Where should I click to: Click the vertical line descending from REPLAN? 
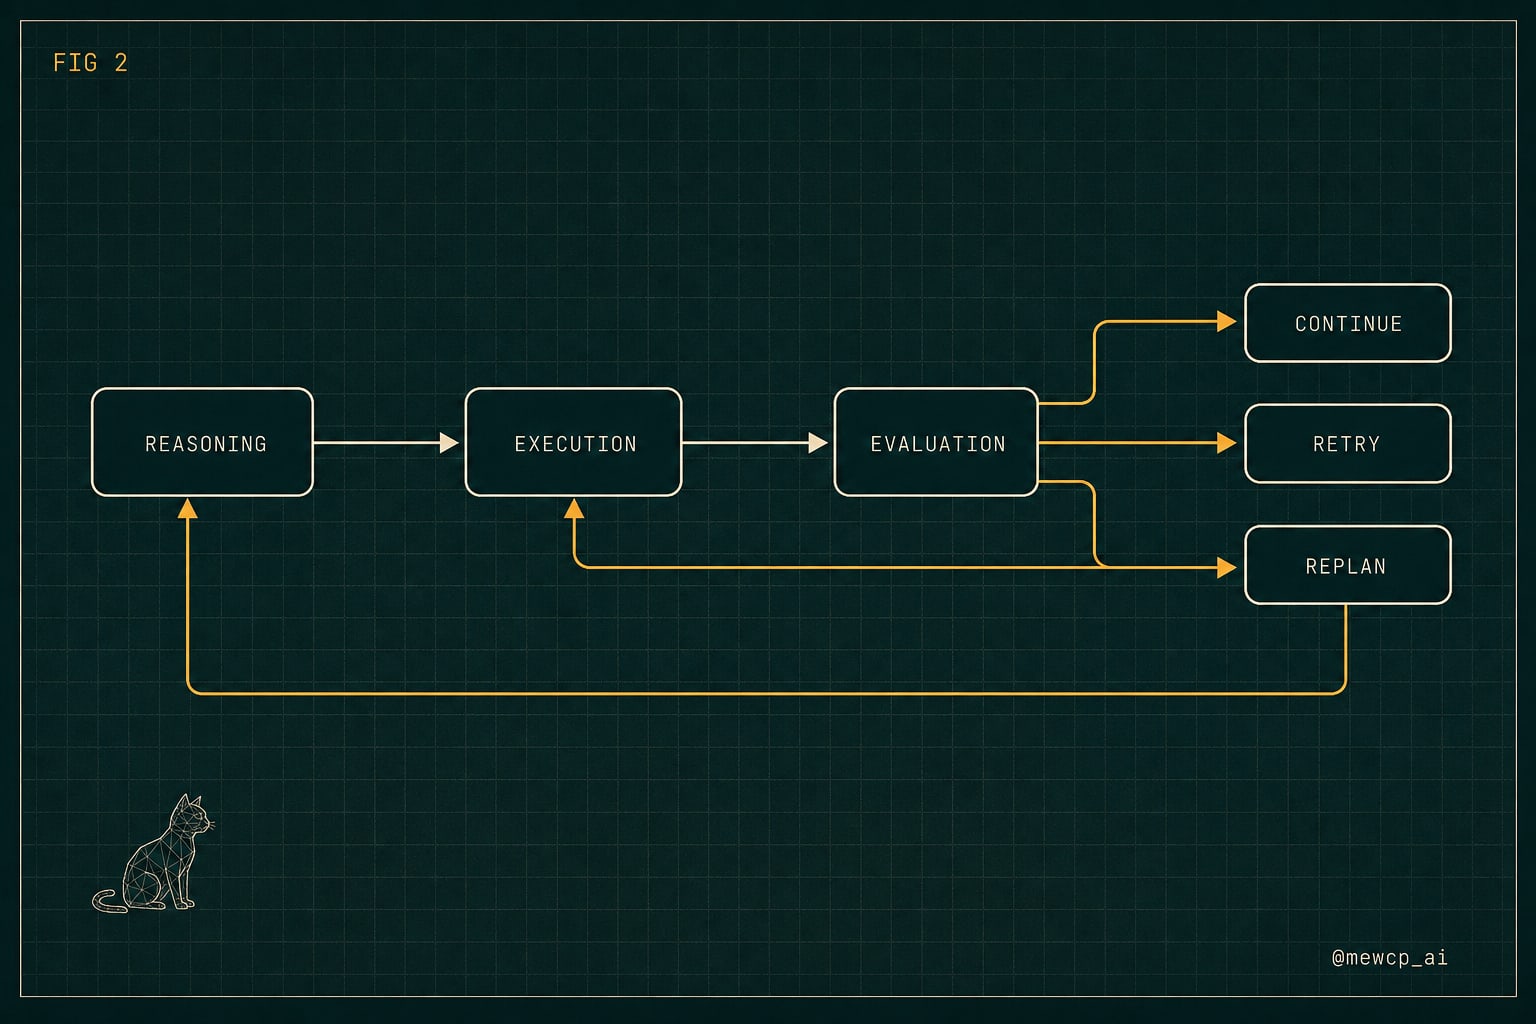pos(1345,645)
